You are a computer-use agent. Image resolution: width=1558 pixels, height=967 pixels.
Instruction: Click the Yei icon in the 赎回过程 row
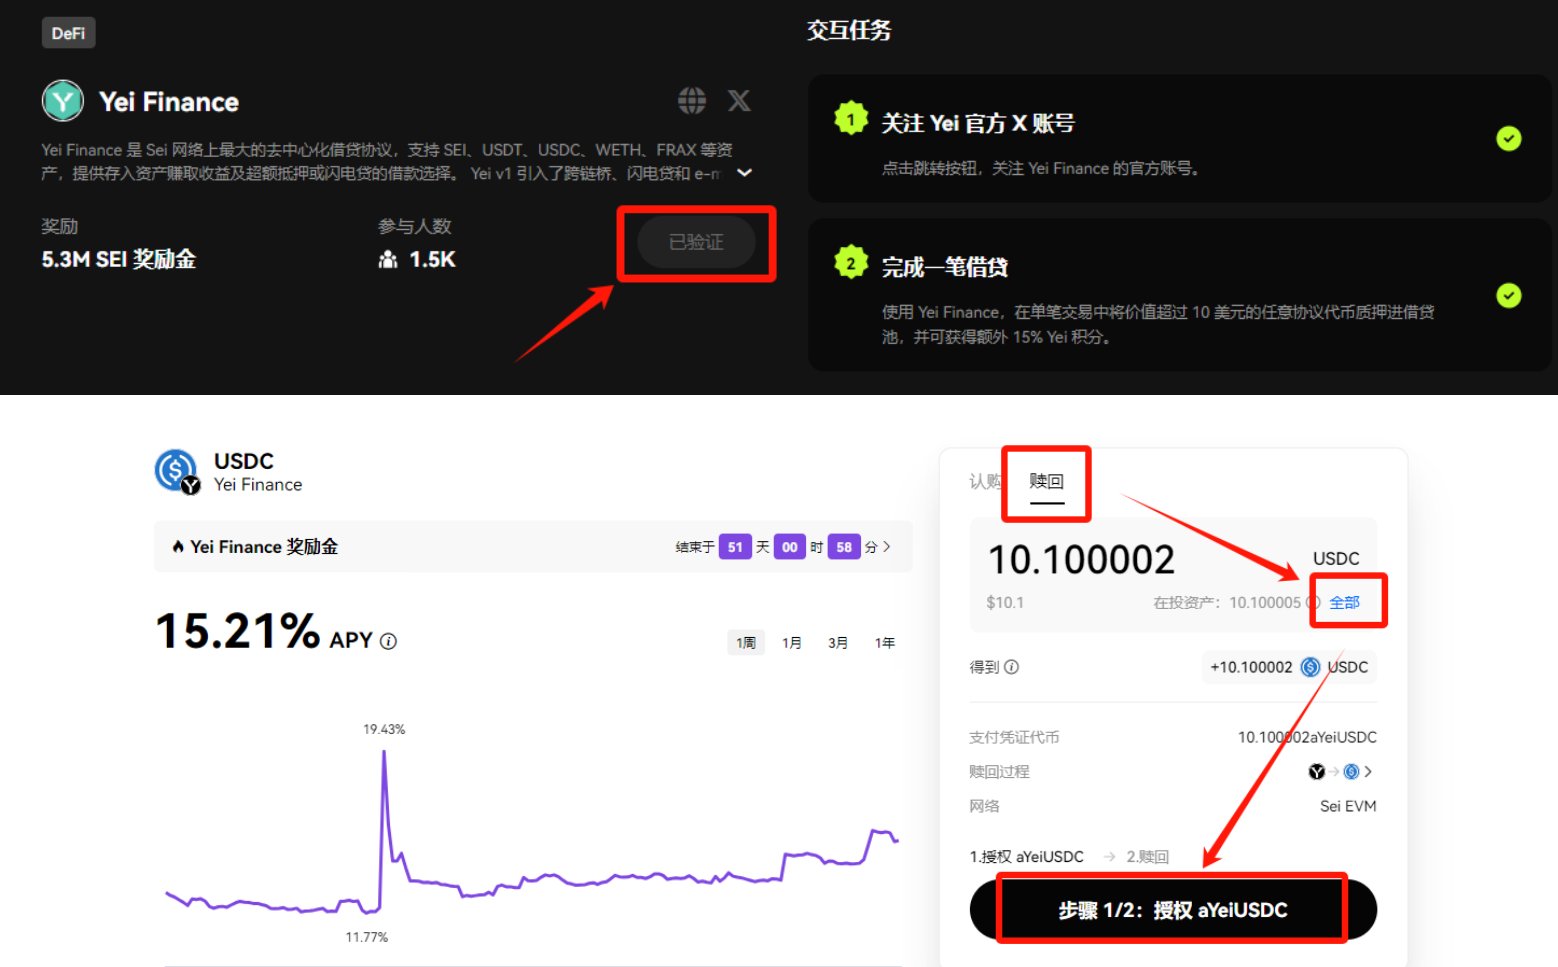[1317, 771]
